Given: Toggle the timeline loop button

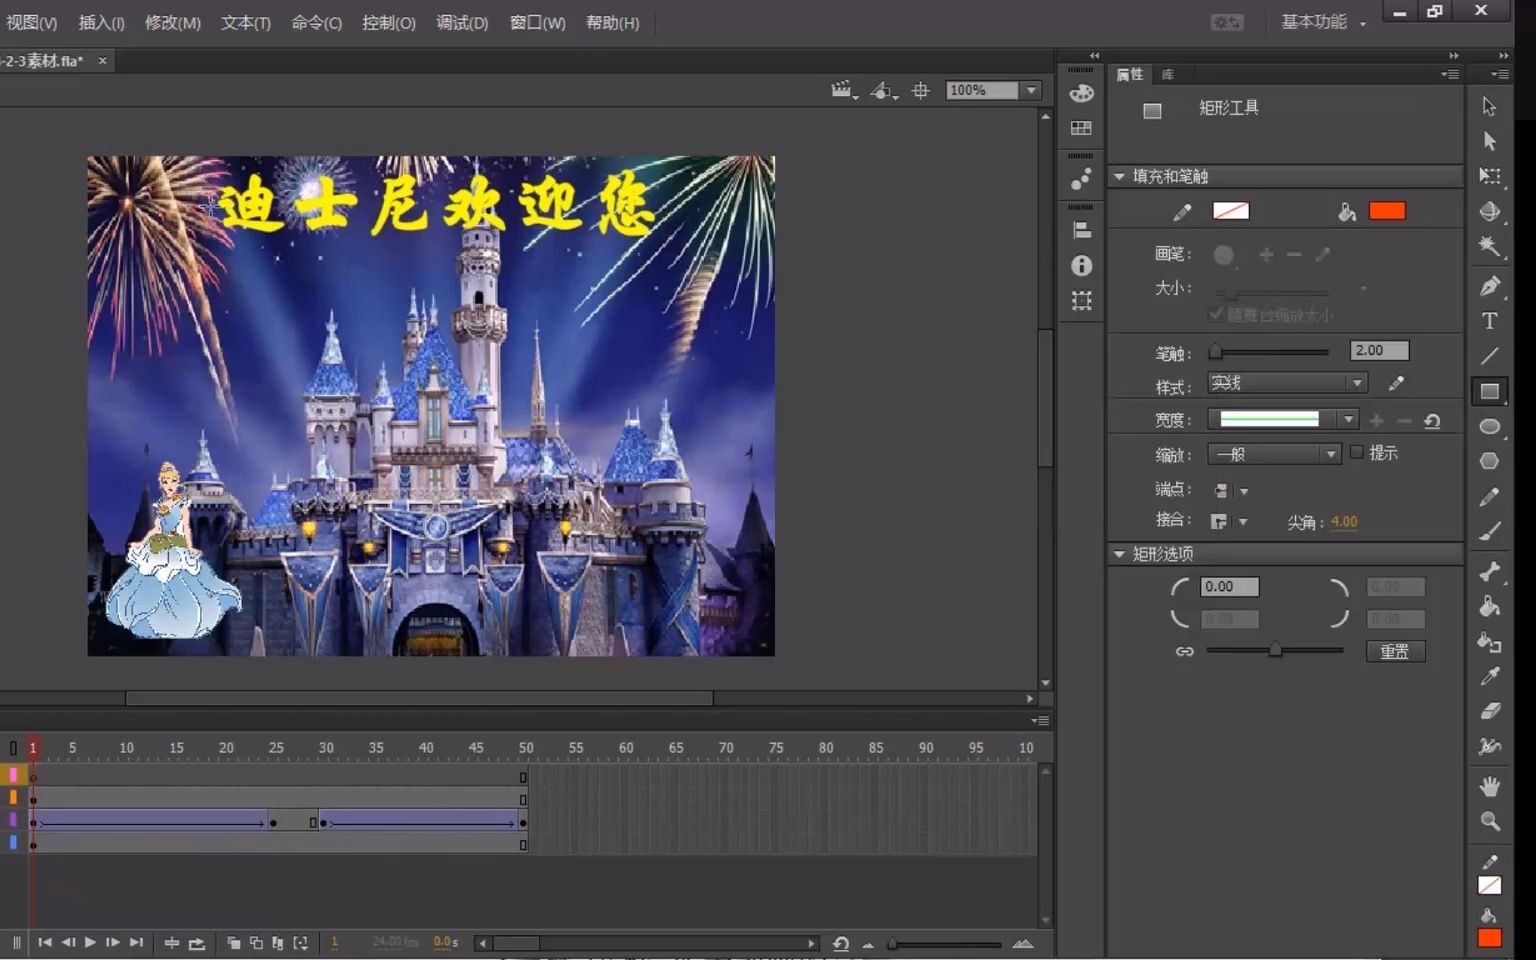Looking at the screenshot, I should [x=196, y=943].
